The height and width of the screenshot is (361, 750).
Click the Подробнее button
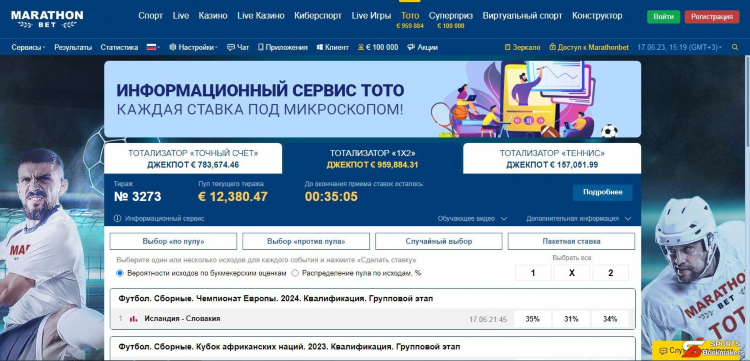pyautogui.click(x=603, y=192)
